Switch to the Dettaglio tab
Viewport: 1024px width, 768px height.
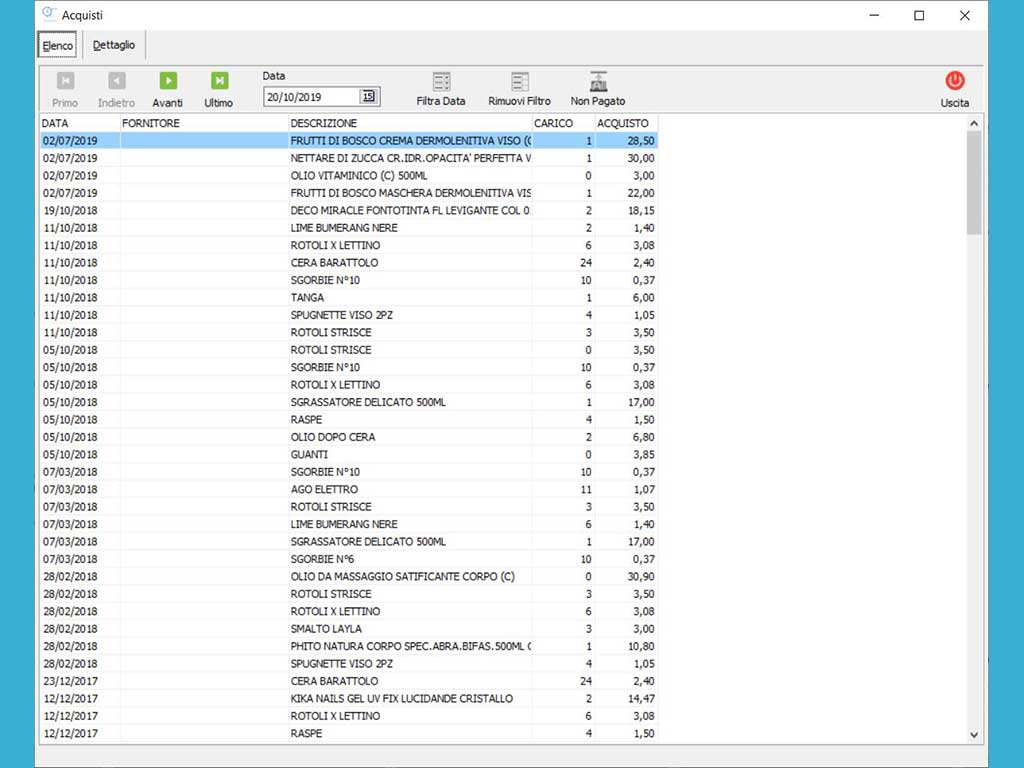[114, 45]
